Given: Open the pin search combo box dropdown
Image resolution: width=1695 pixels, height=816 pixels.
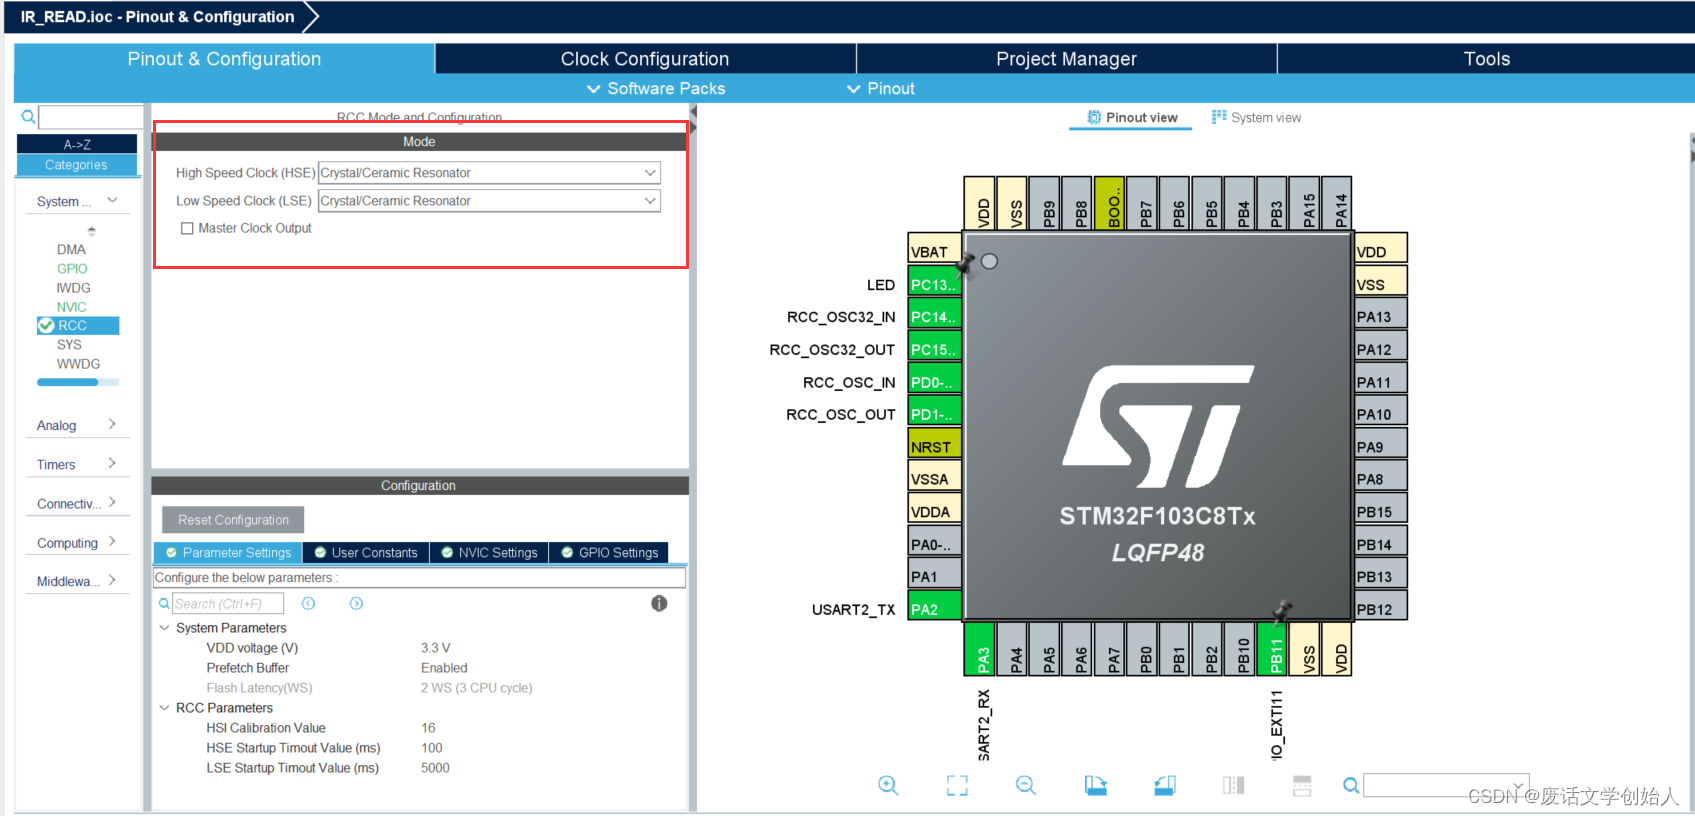Looking at the screenshot, I should pyautogui.click(x=1519, y=785).
